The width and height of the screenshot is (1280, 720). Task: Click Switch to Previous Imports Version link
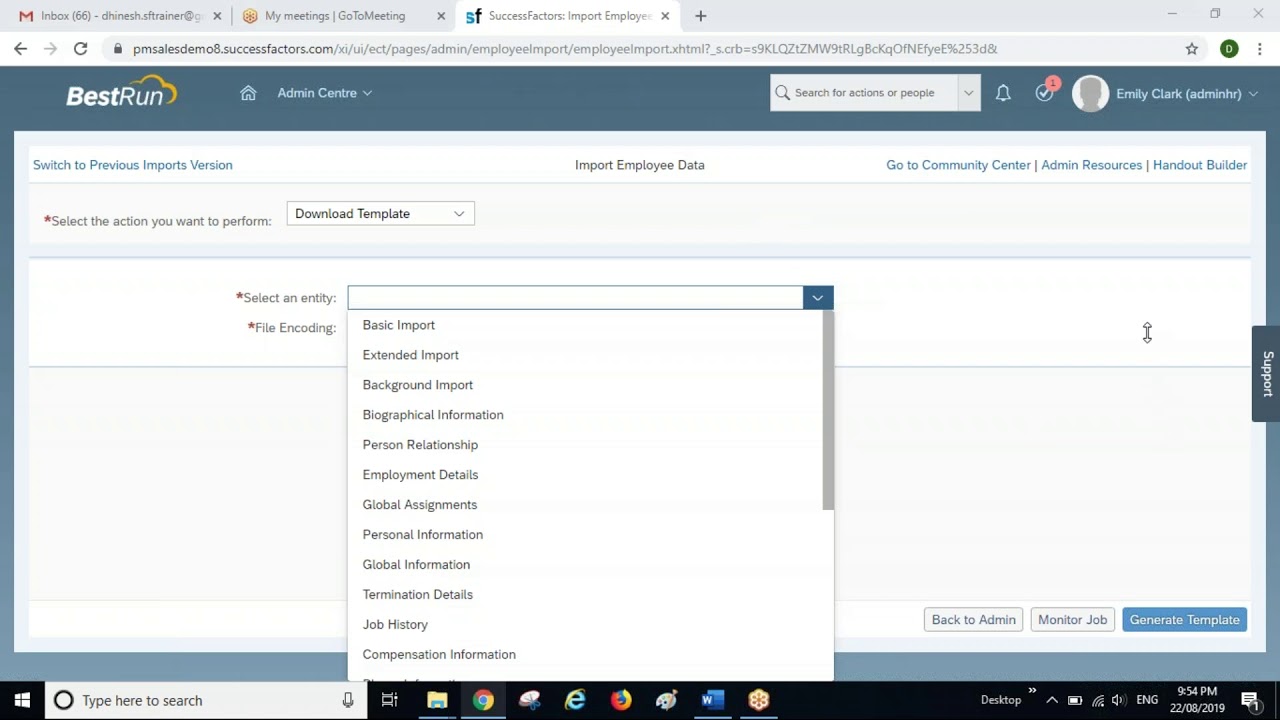(133, 165)
